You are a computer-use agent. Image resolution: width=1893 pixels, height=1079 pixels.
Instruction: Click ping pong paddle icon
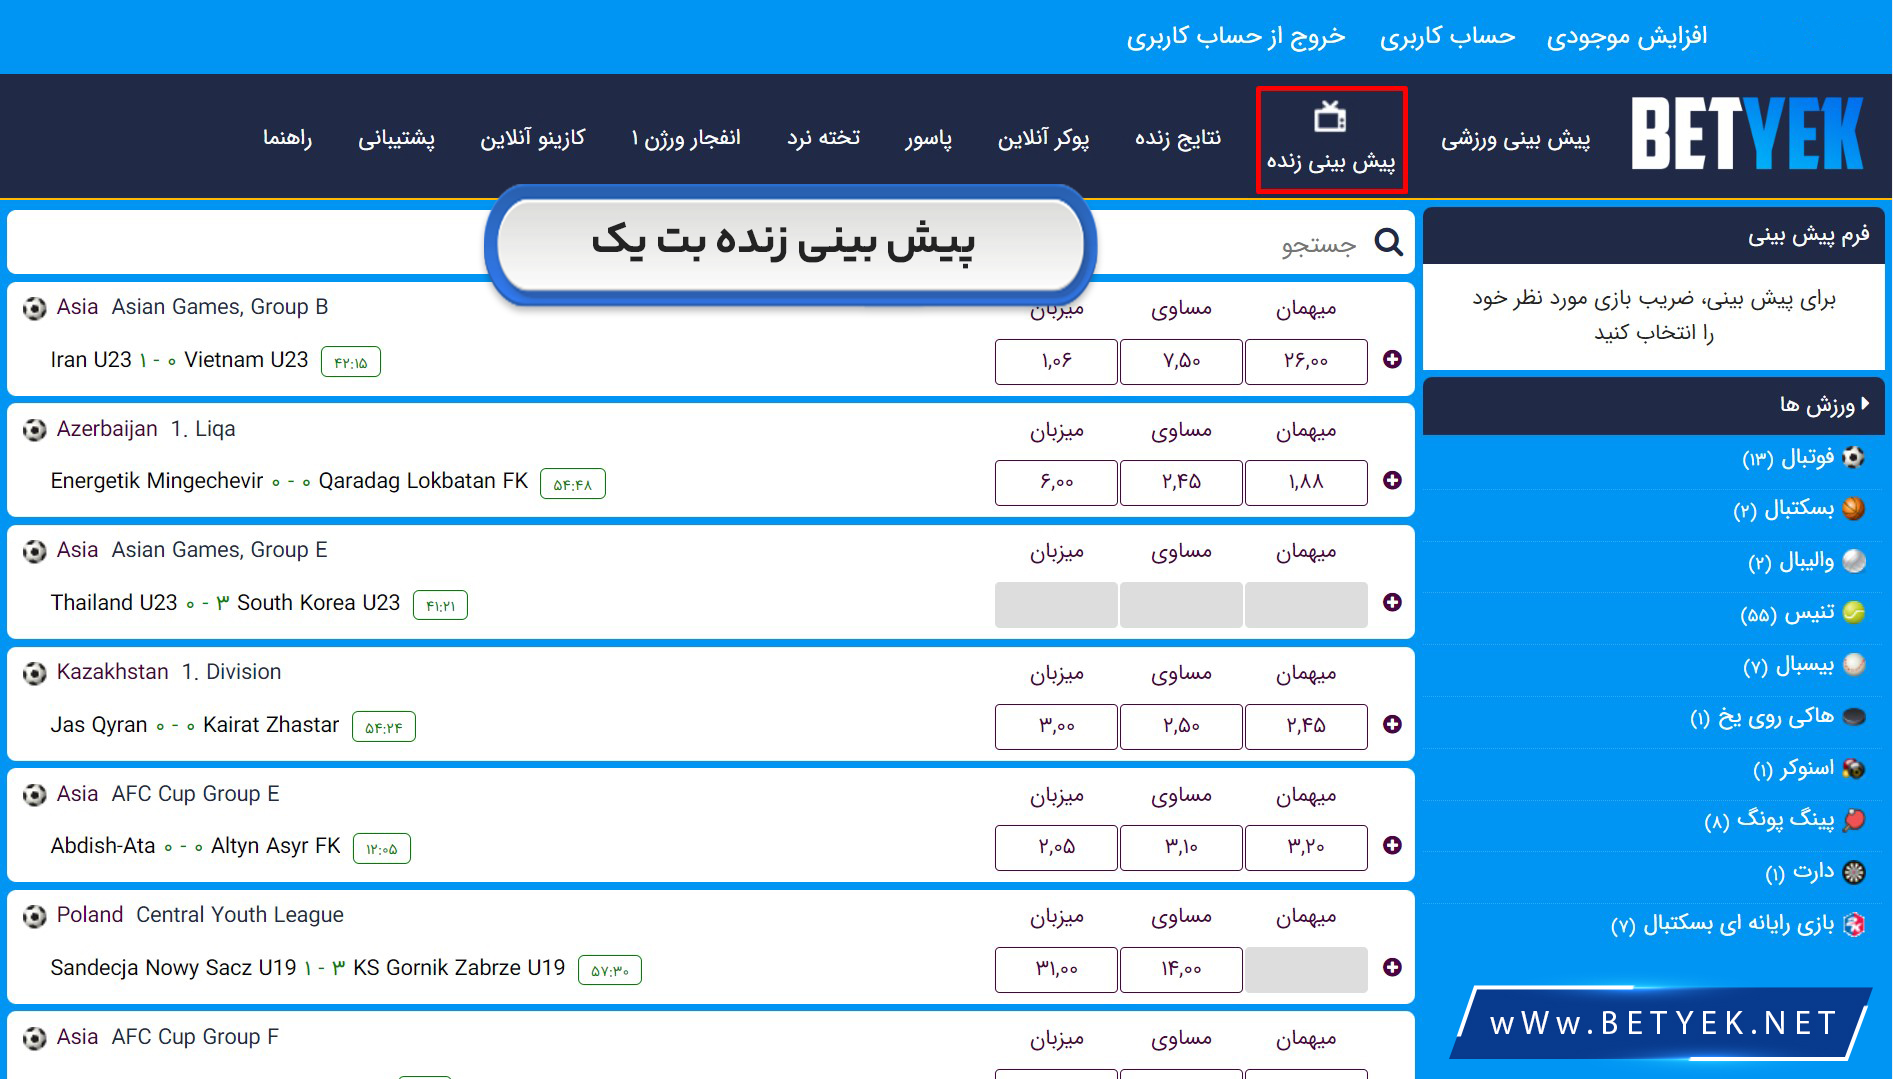(x=1853, y=820)
